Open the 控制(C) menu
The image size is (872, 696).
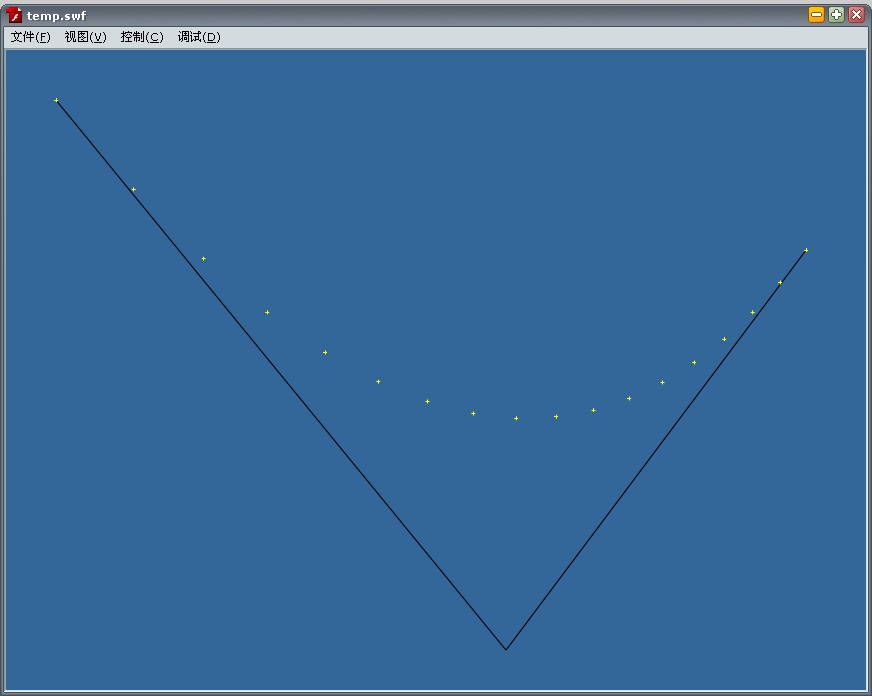[x=142, y=37]
